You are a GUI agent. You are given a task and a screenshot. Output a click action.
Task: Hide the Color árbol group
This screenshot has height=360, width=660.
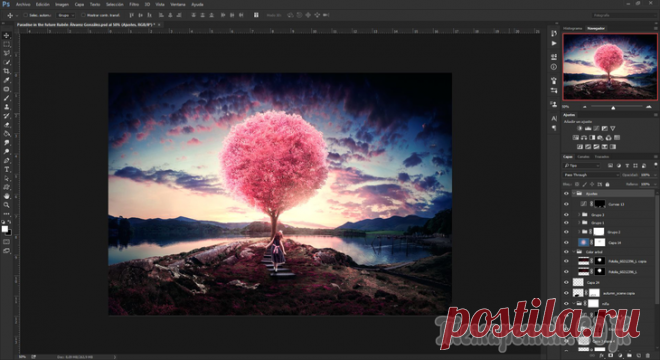click(x=566, y=252)
